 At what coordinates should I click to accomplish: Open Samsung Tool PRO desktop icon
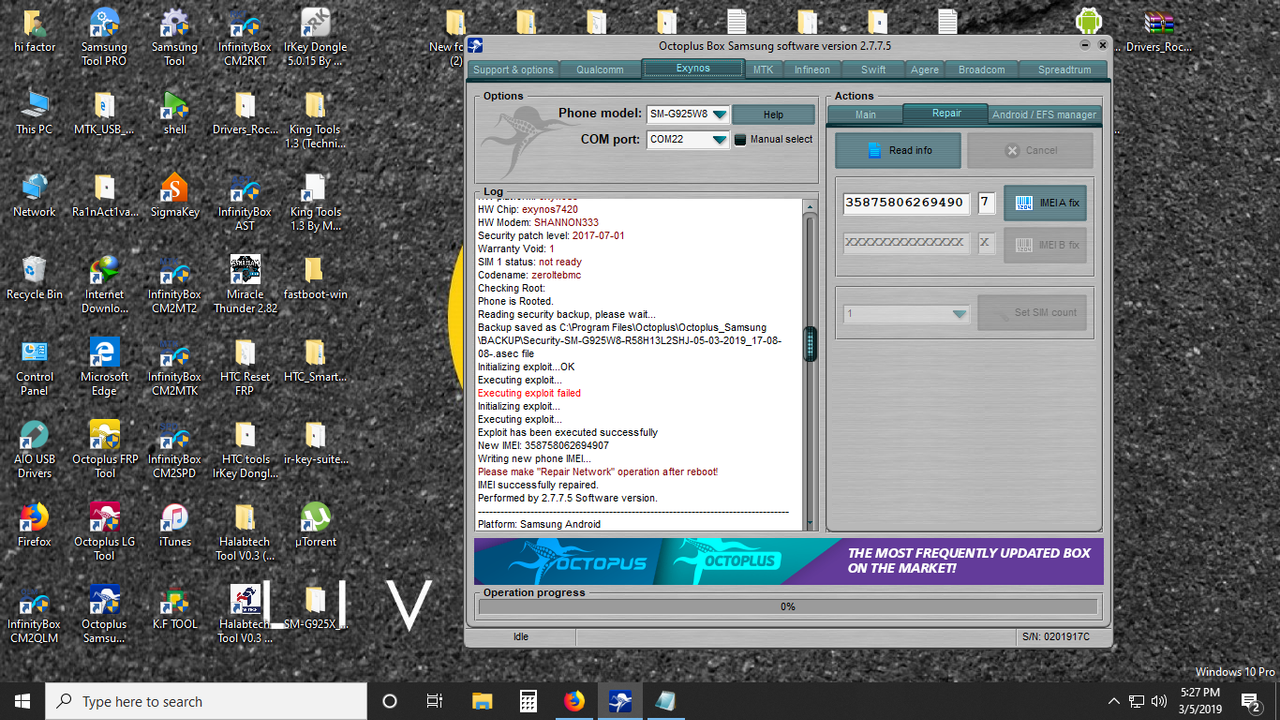tap(104, 38)
